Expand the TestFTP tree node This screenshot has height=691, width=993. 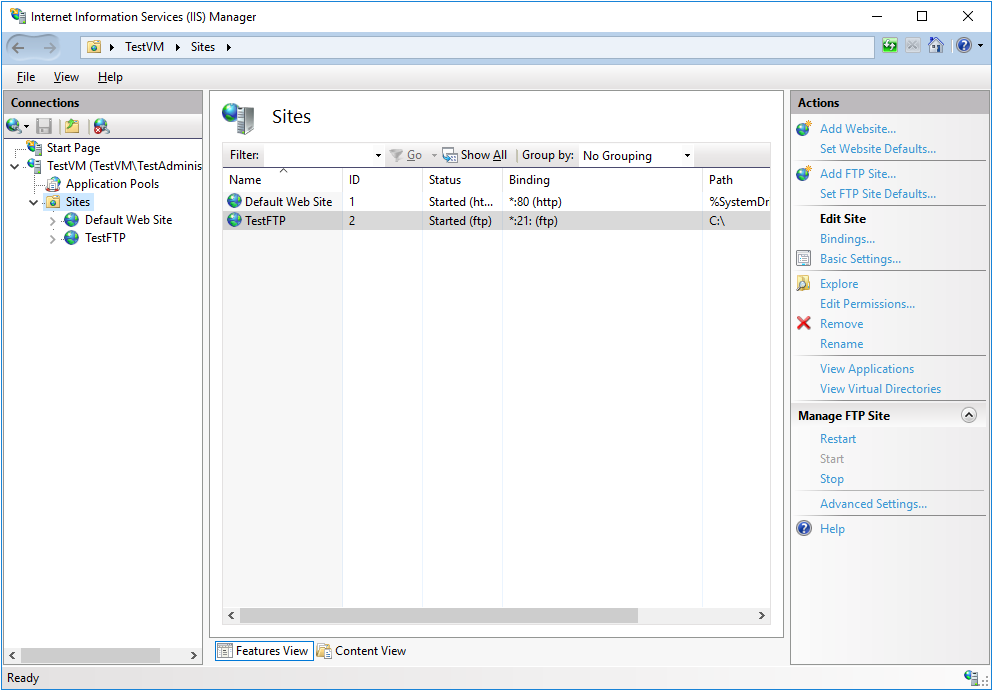(x=53, y=239)
